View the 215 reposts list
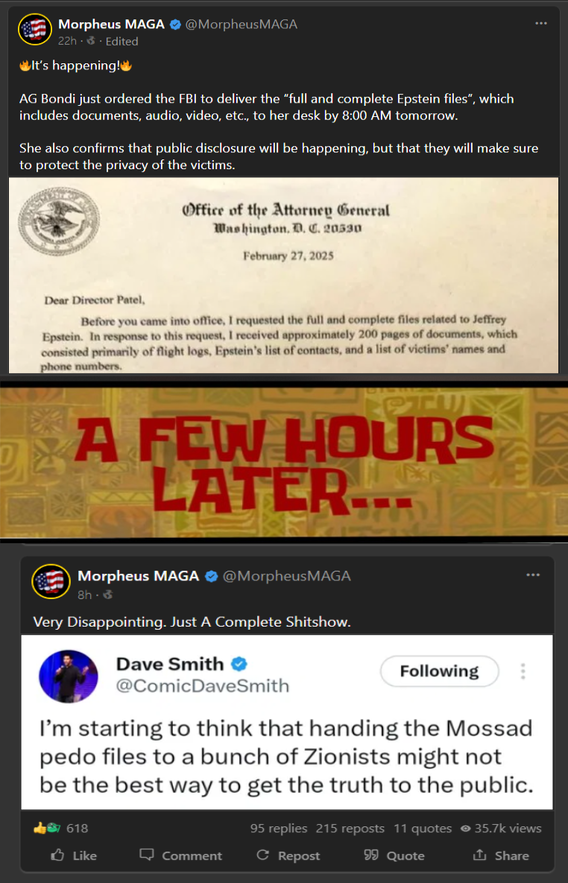 tap(350, 828)
